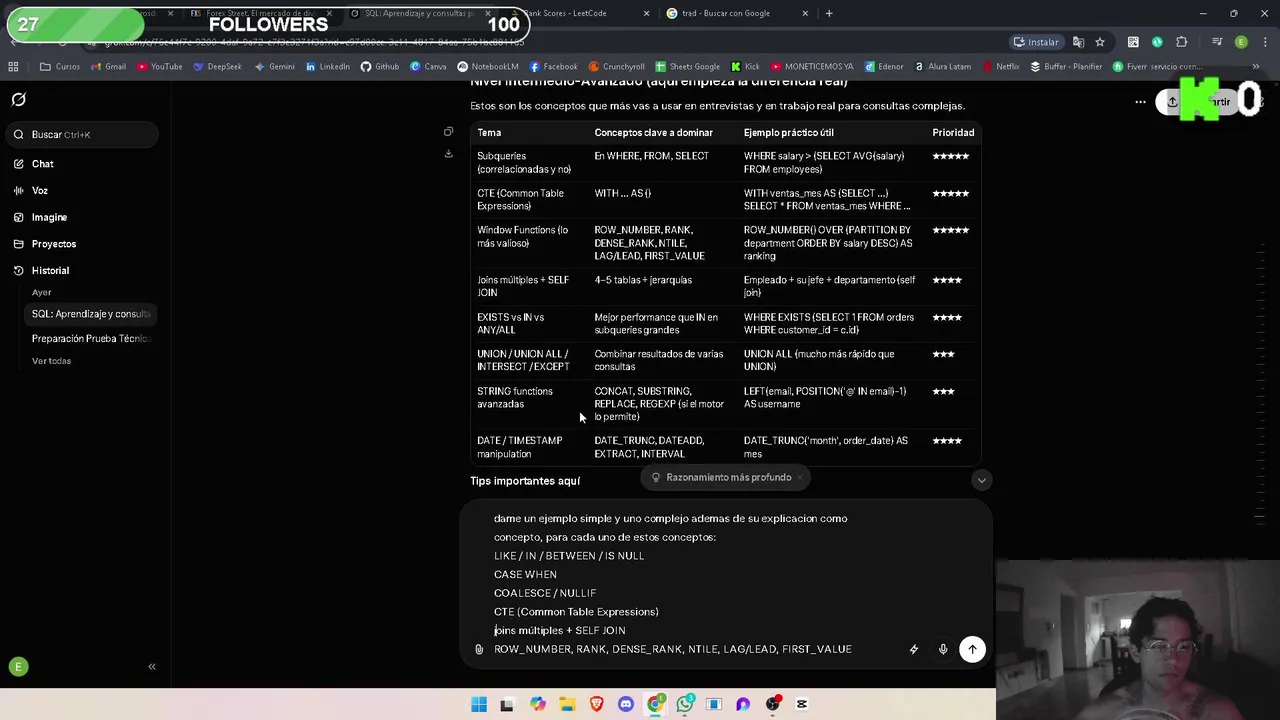This screenshot has height=720, width=1280.
Task: Open Brave browser from the taskbar
Action: coord(597,704)
